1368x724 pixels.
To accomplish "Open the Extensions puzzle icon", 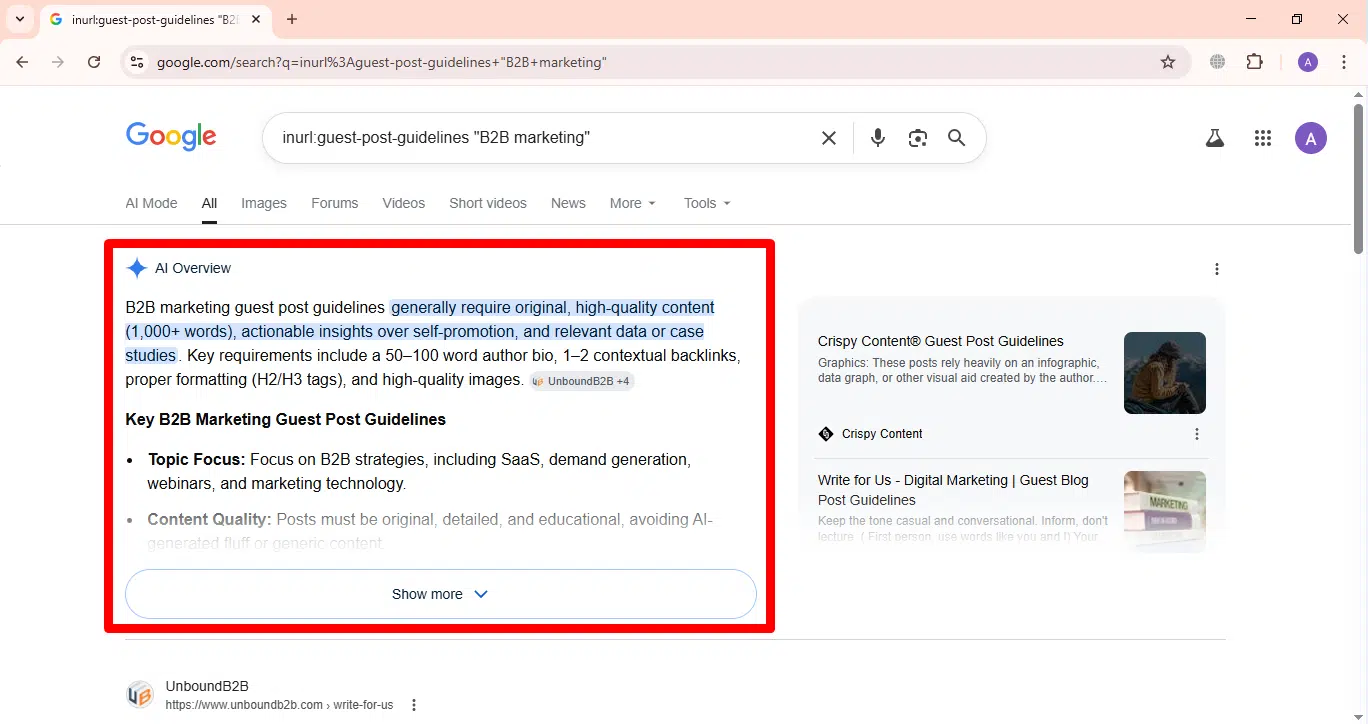I will [x=1255, y=62].
